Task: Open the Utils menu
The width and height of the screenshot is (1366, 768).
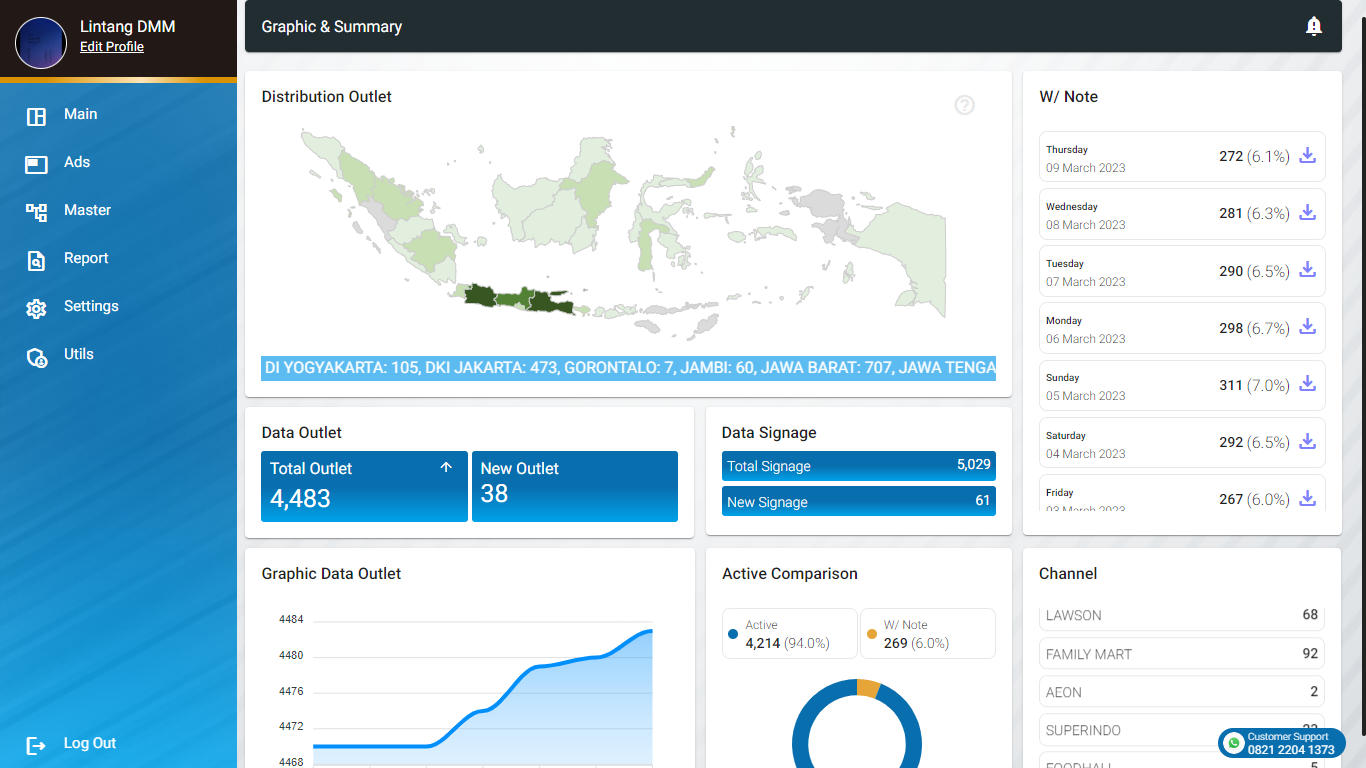Action: pyautogui.click(x=78, y=355)
